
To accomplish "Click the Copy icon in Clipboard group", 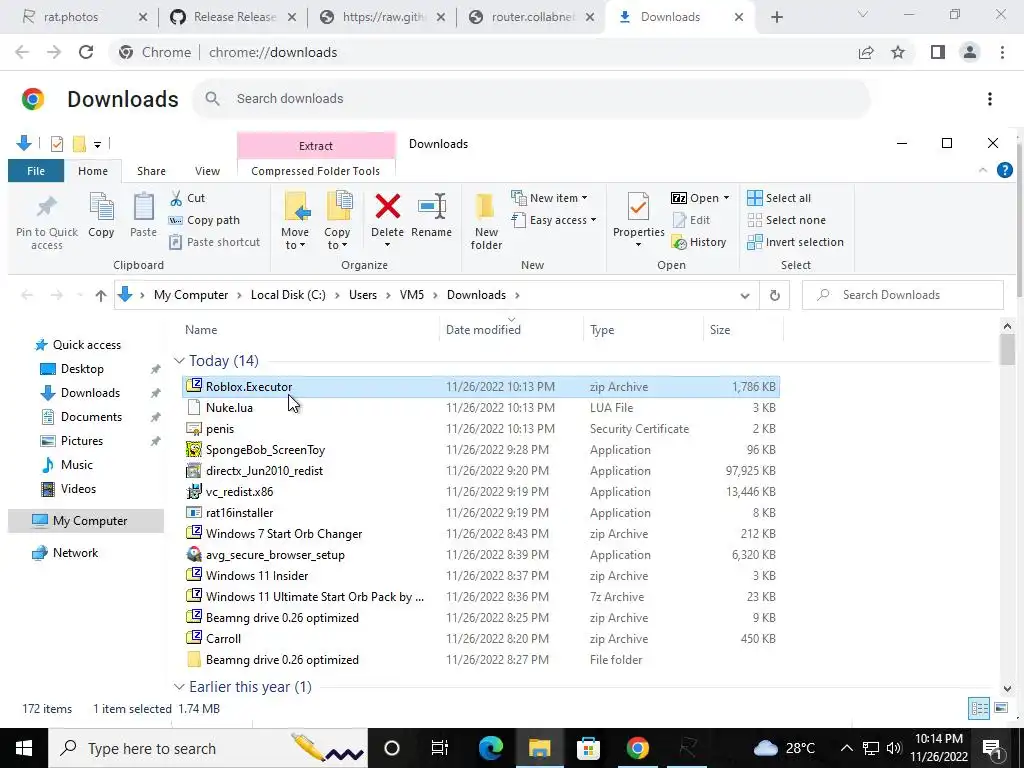I will click(101, 207).
